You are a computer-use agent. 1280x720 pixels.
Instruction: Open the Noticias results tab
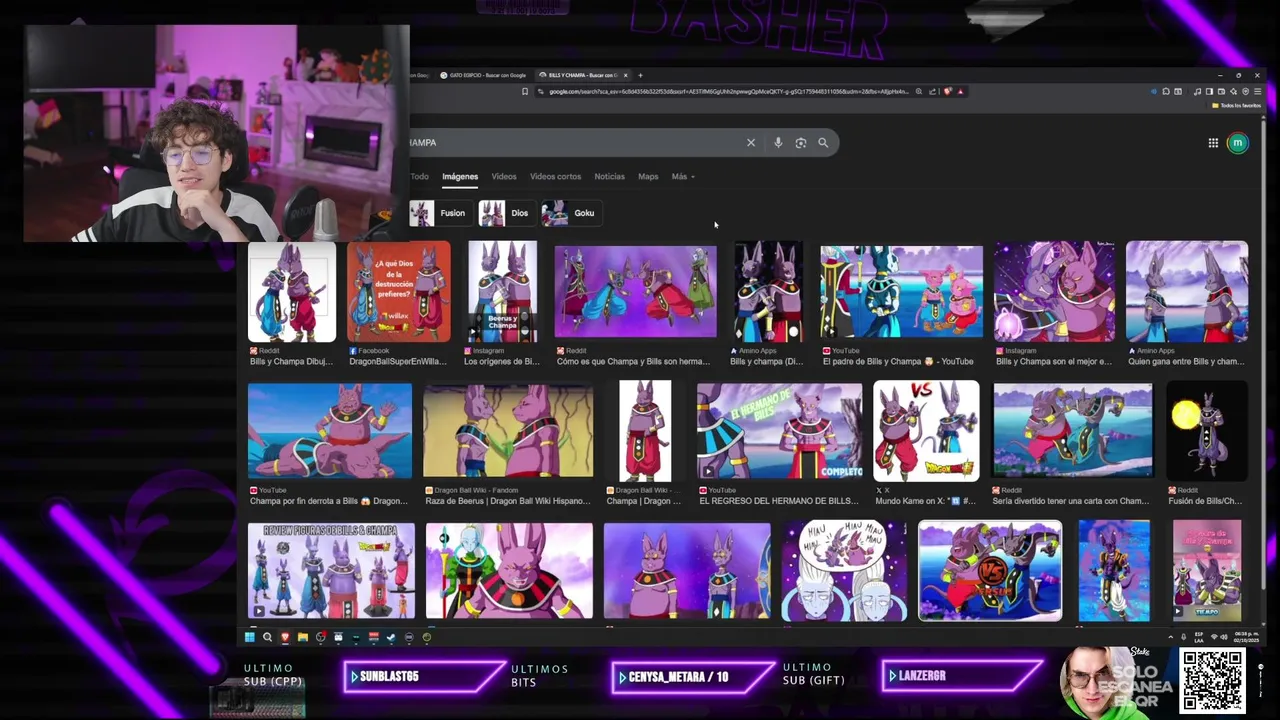click(609, 176)
